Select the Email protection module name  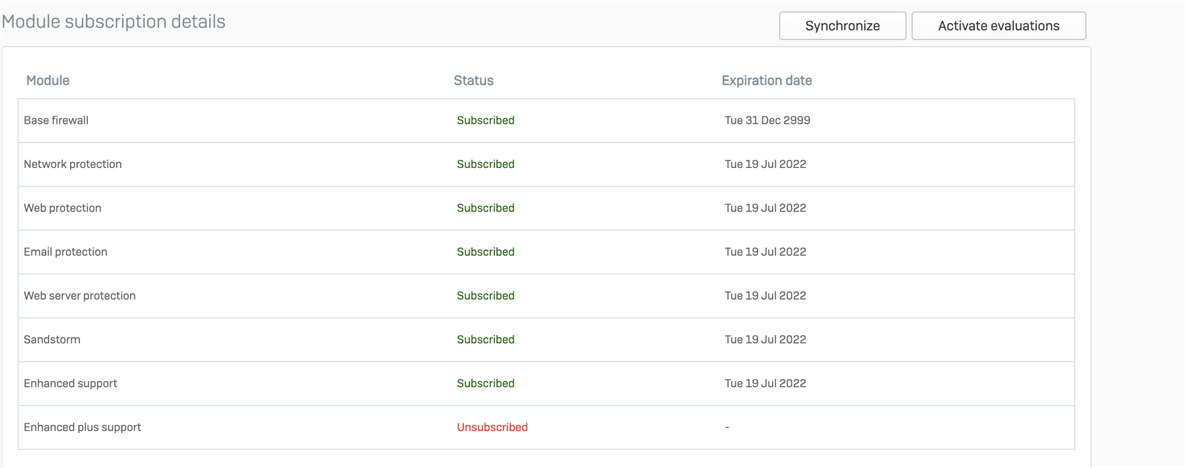click(x=66, y=252)
